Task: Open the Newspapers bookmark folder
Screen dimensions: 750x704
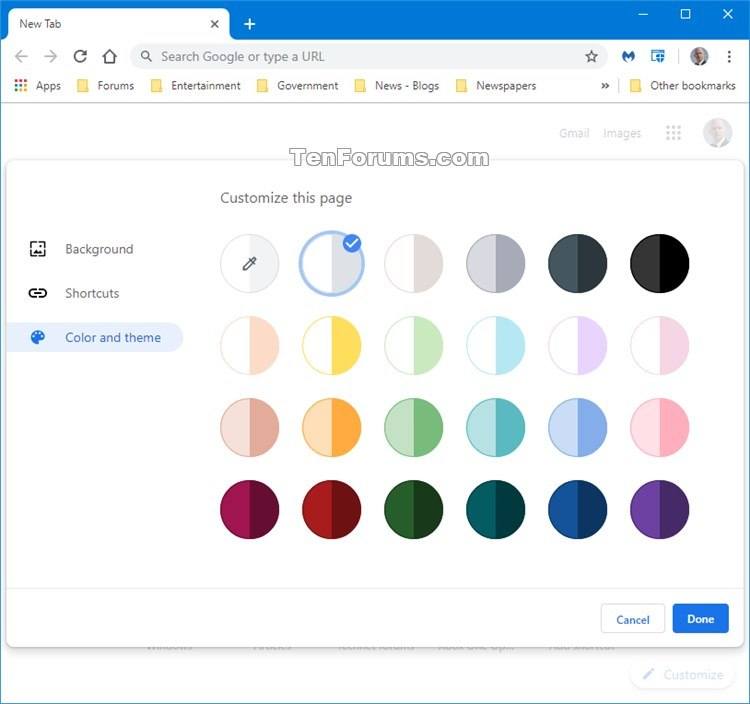Action: [x=496, y=86]
